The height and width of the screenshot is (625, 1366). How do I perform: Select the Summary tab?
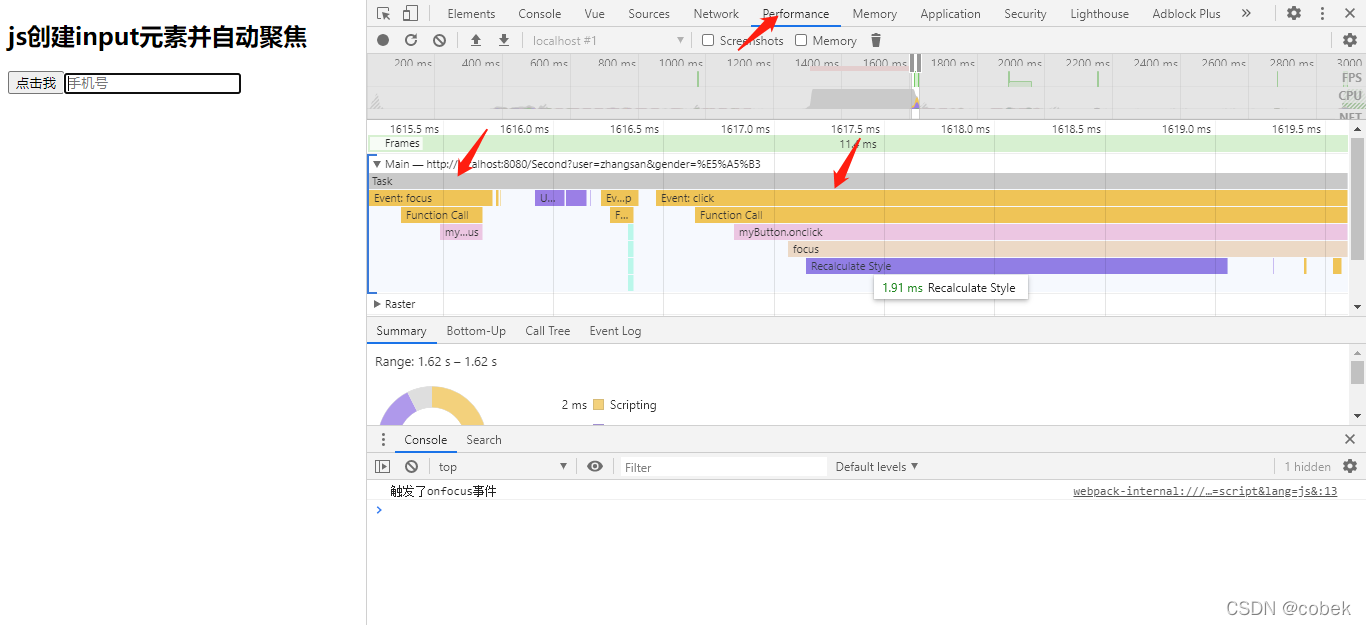[402, 331]
